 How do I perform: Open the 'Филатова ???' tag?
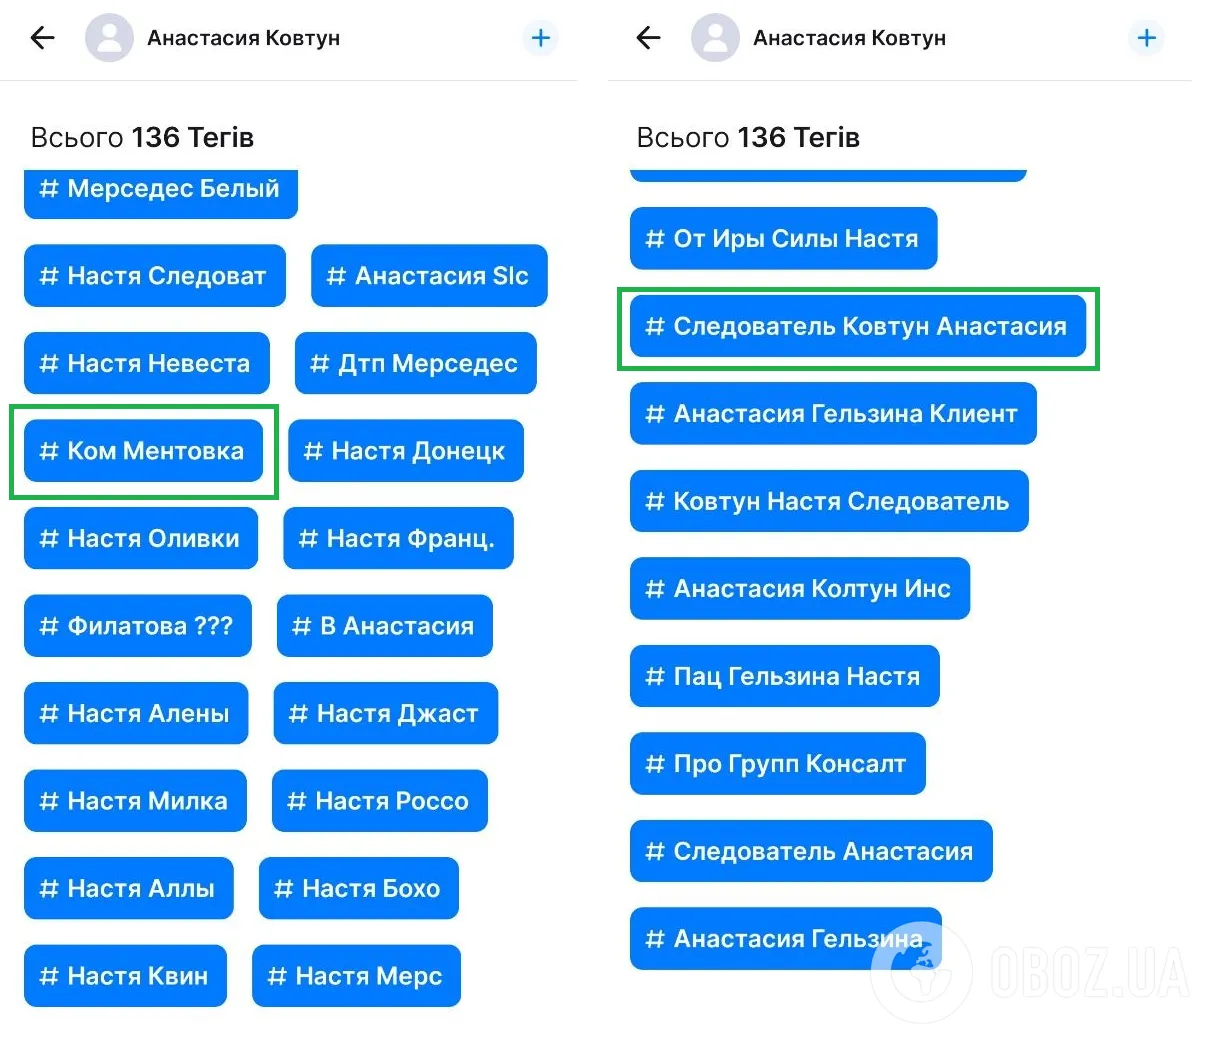pos(137,626)
